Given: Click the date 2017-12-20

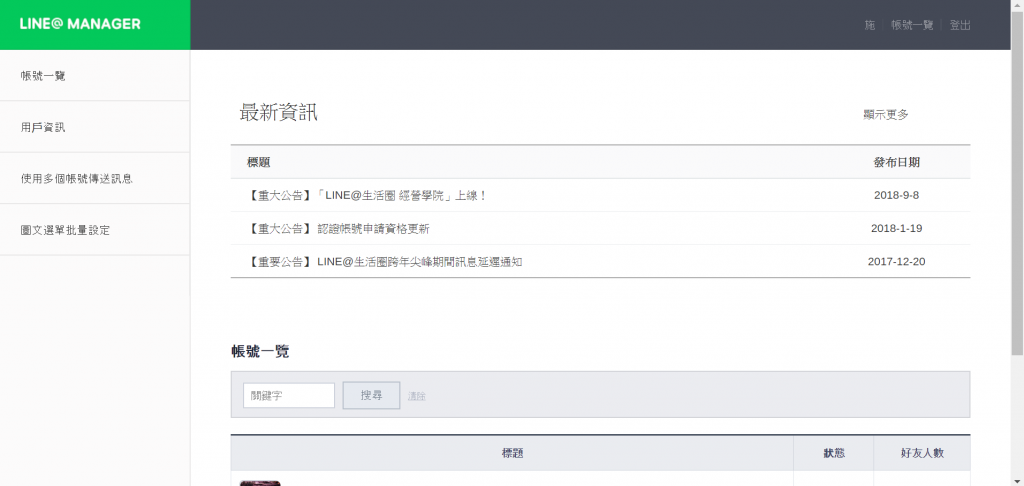Looking at the screenshot, I should click(896, 262).
